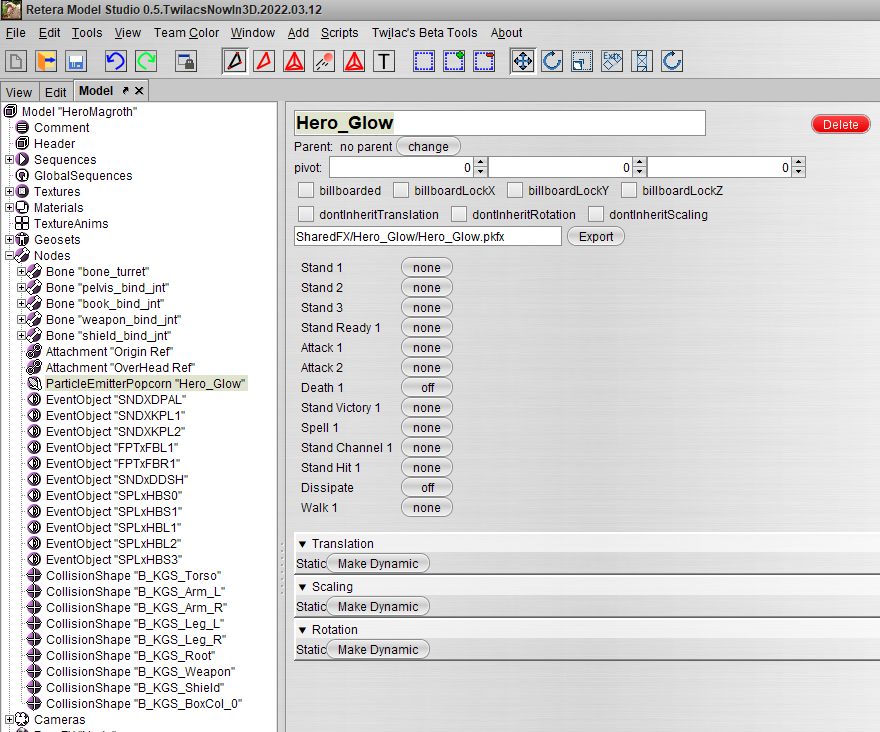The width and height of the screenshot is (880, 732).
Task: Switch to the Edit tab
Action: pyautogui.click(x=55, y=92)
